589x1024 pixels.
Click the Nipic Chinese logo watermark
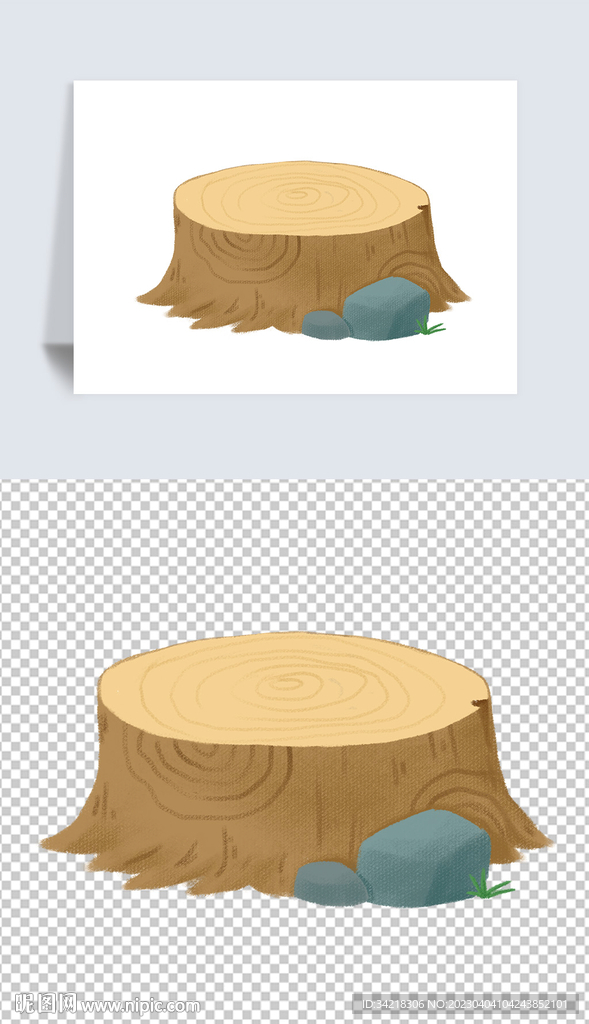point(45,1003)
